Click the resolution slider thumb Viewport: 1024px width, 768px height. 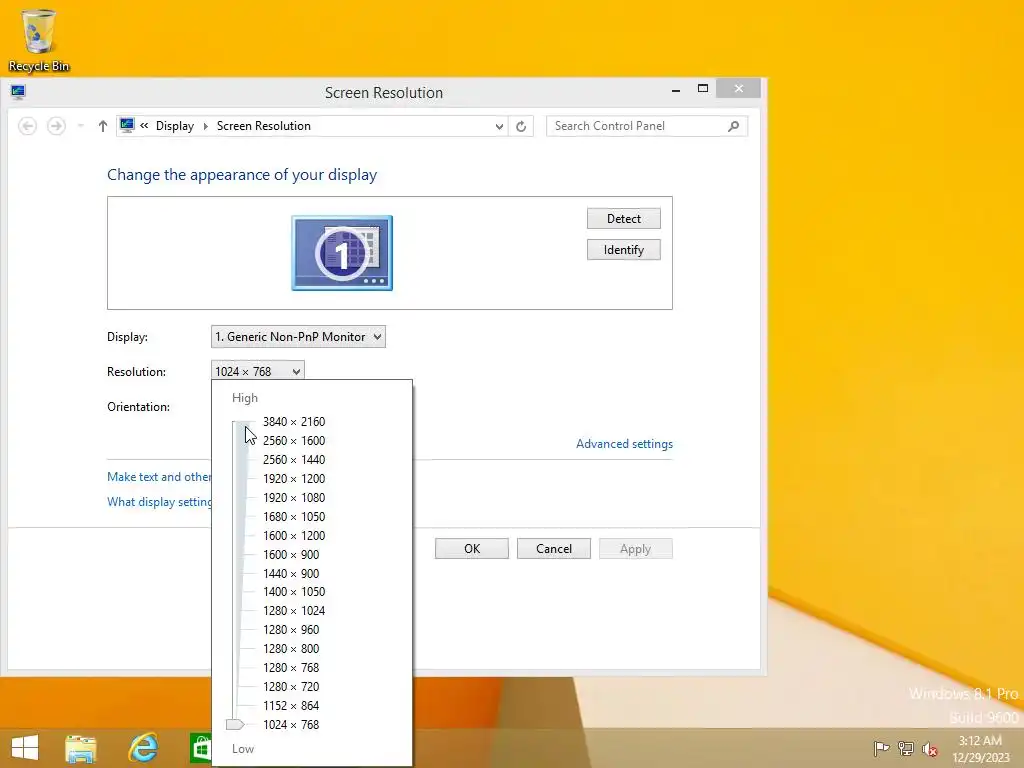(234, 724)
